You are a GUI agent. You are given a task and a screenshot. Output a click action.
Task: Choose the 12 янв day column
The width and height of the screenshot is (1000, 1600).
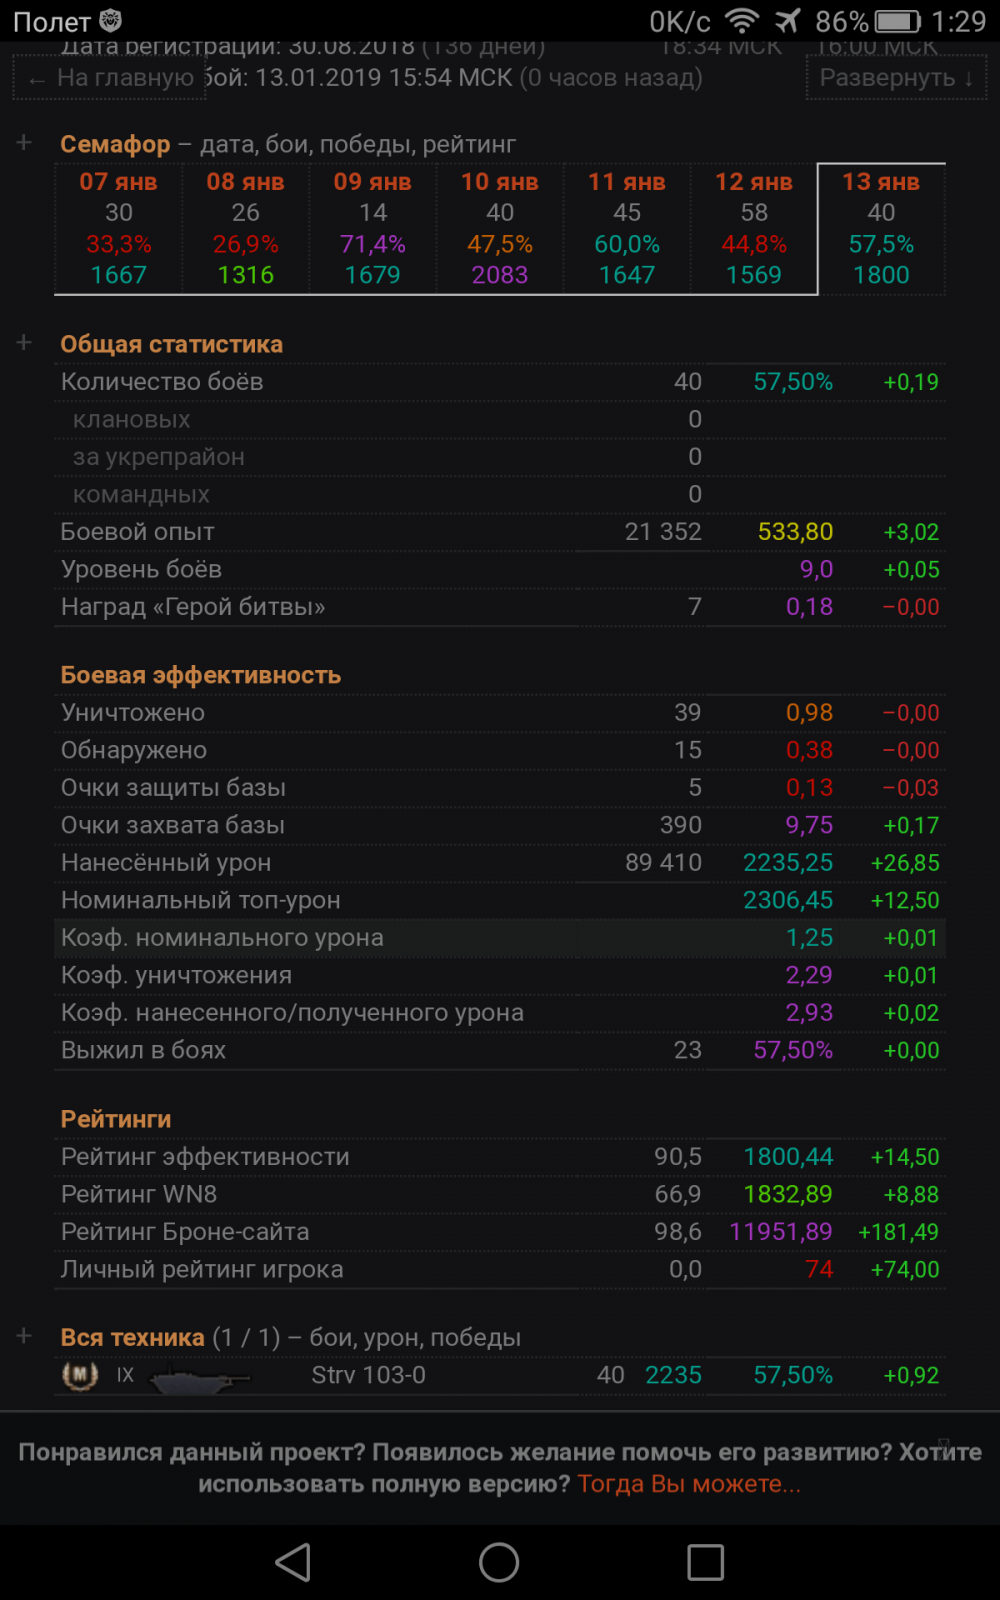754,229
